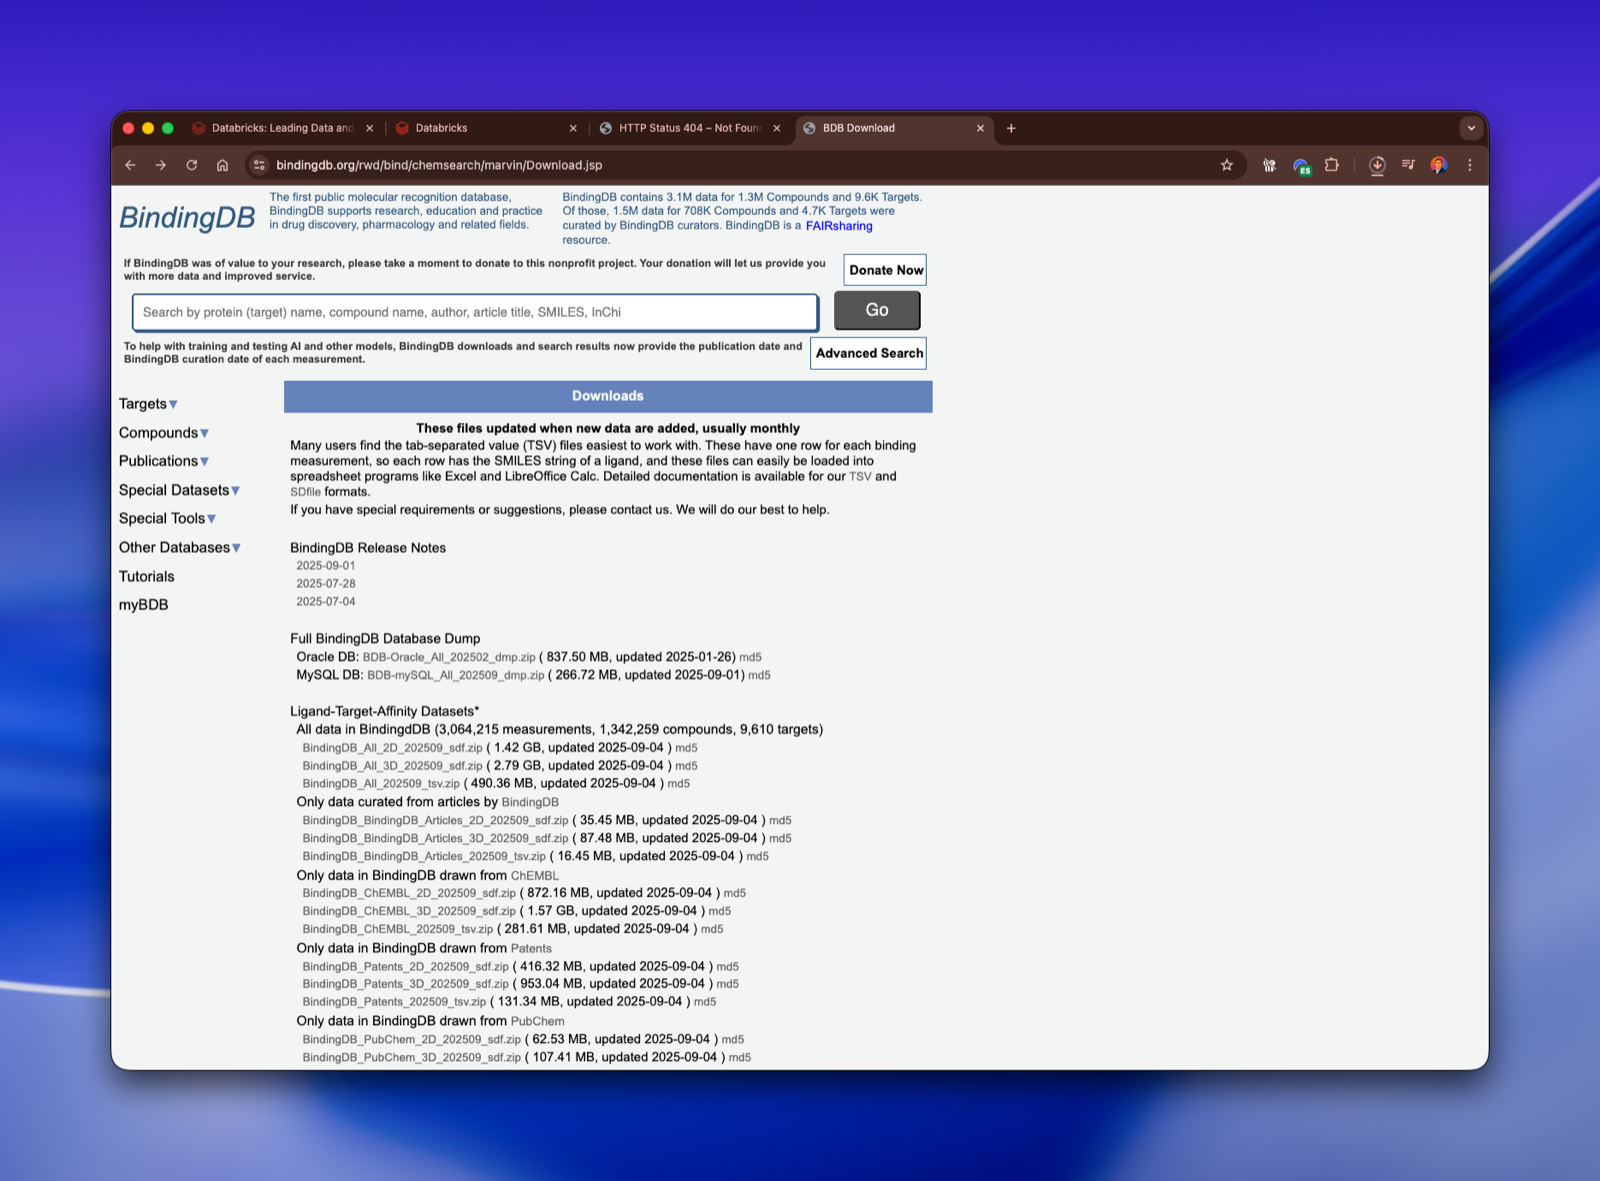
Task: Go to the browser home page
Action: (222, 165)
